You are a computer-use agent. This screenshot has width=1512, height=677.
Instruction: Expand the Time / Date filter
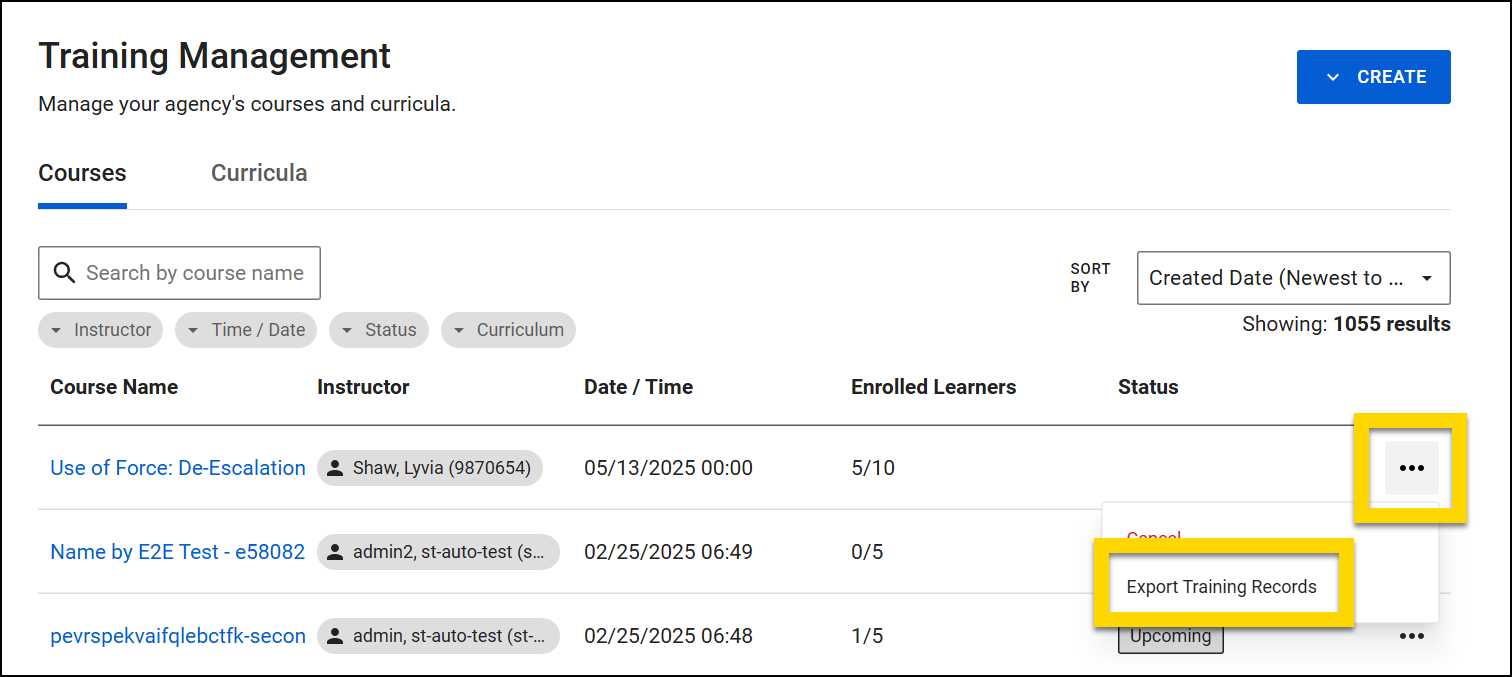(246, 329)
